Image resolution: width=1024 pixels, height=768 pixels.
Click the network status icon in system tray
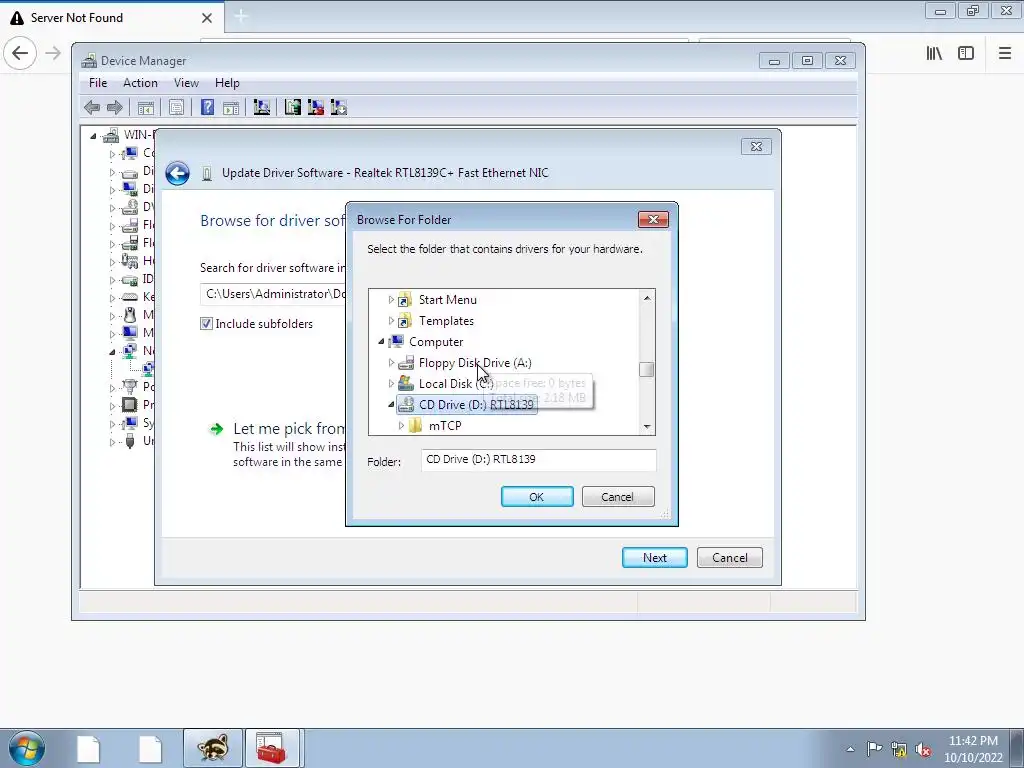(x=899, y=750)
